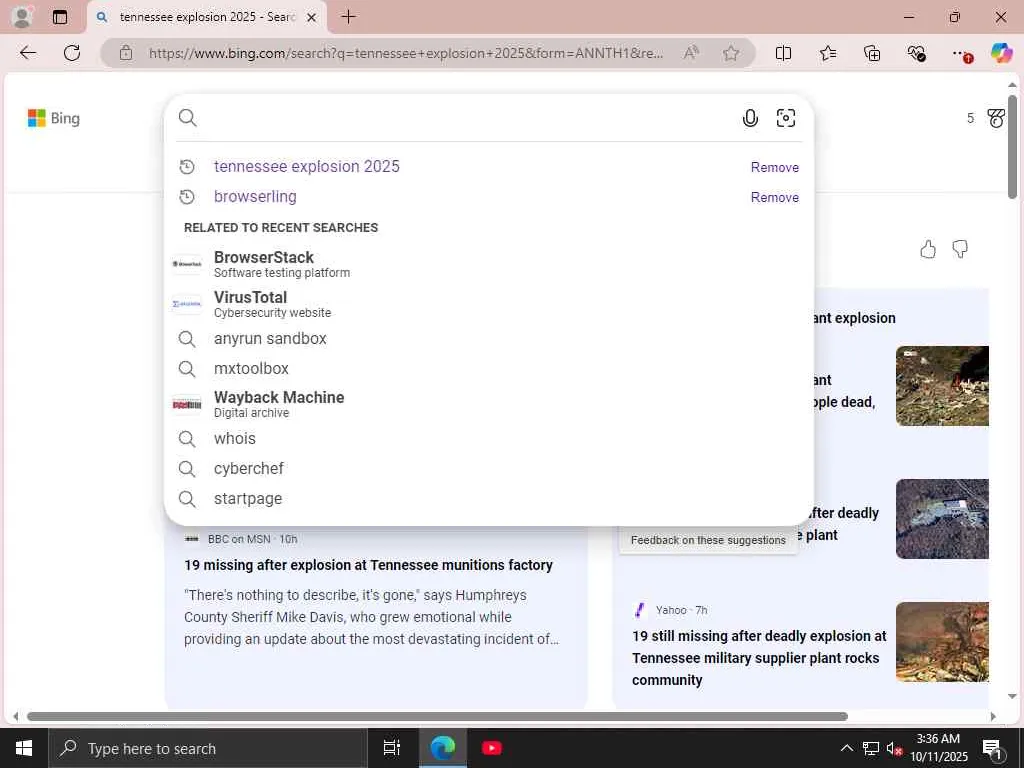Open volume control in system tray
The image size is (1024, 768).
894,748
